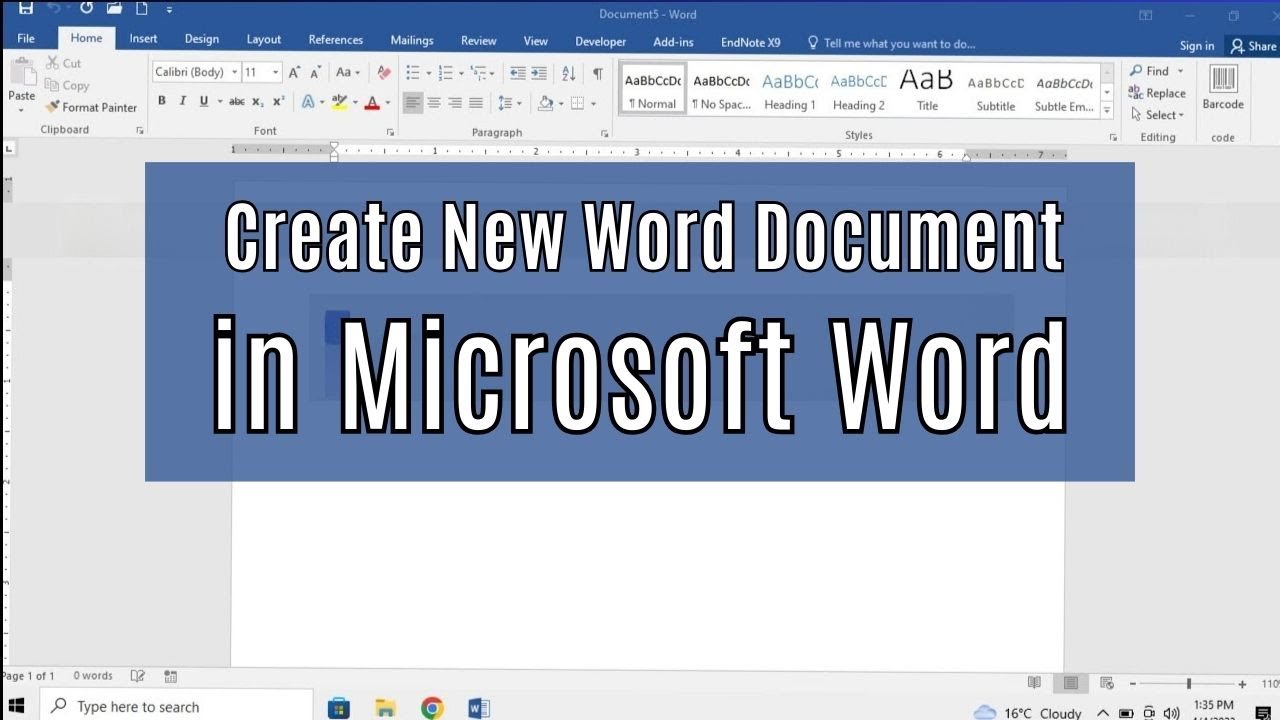Screen dimensions: 1280x720
Task: Save the document from Quick Access Toolbar
Action: [x=25, y=9]
